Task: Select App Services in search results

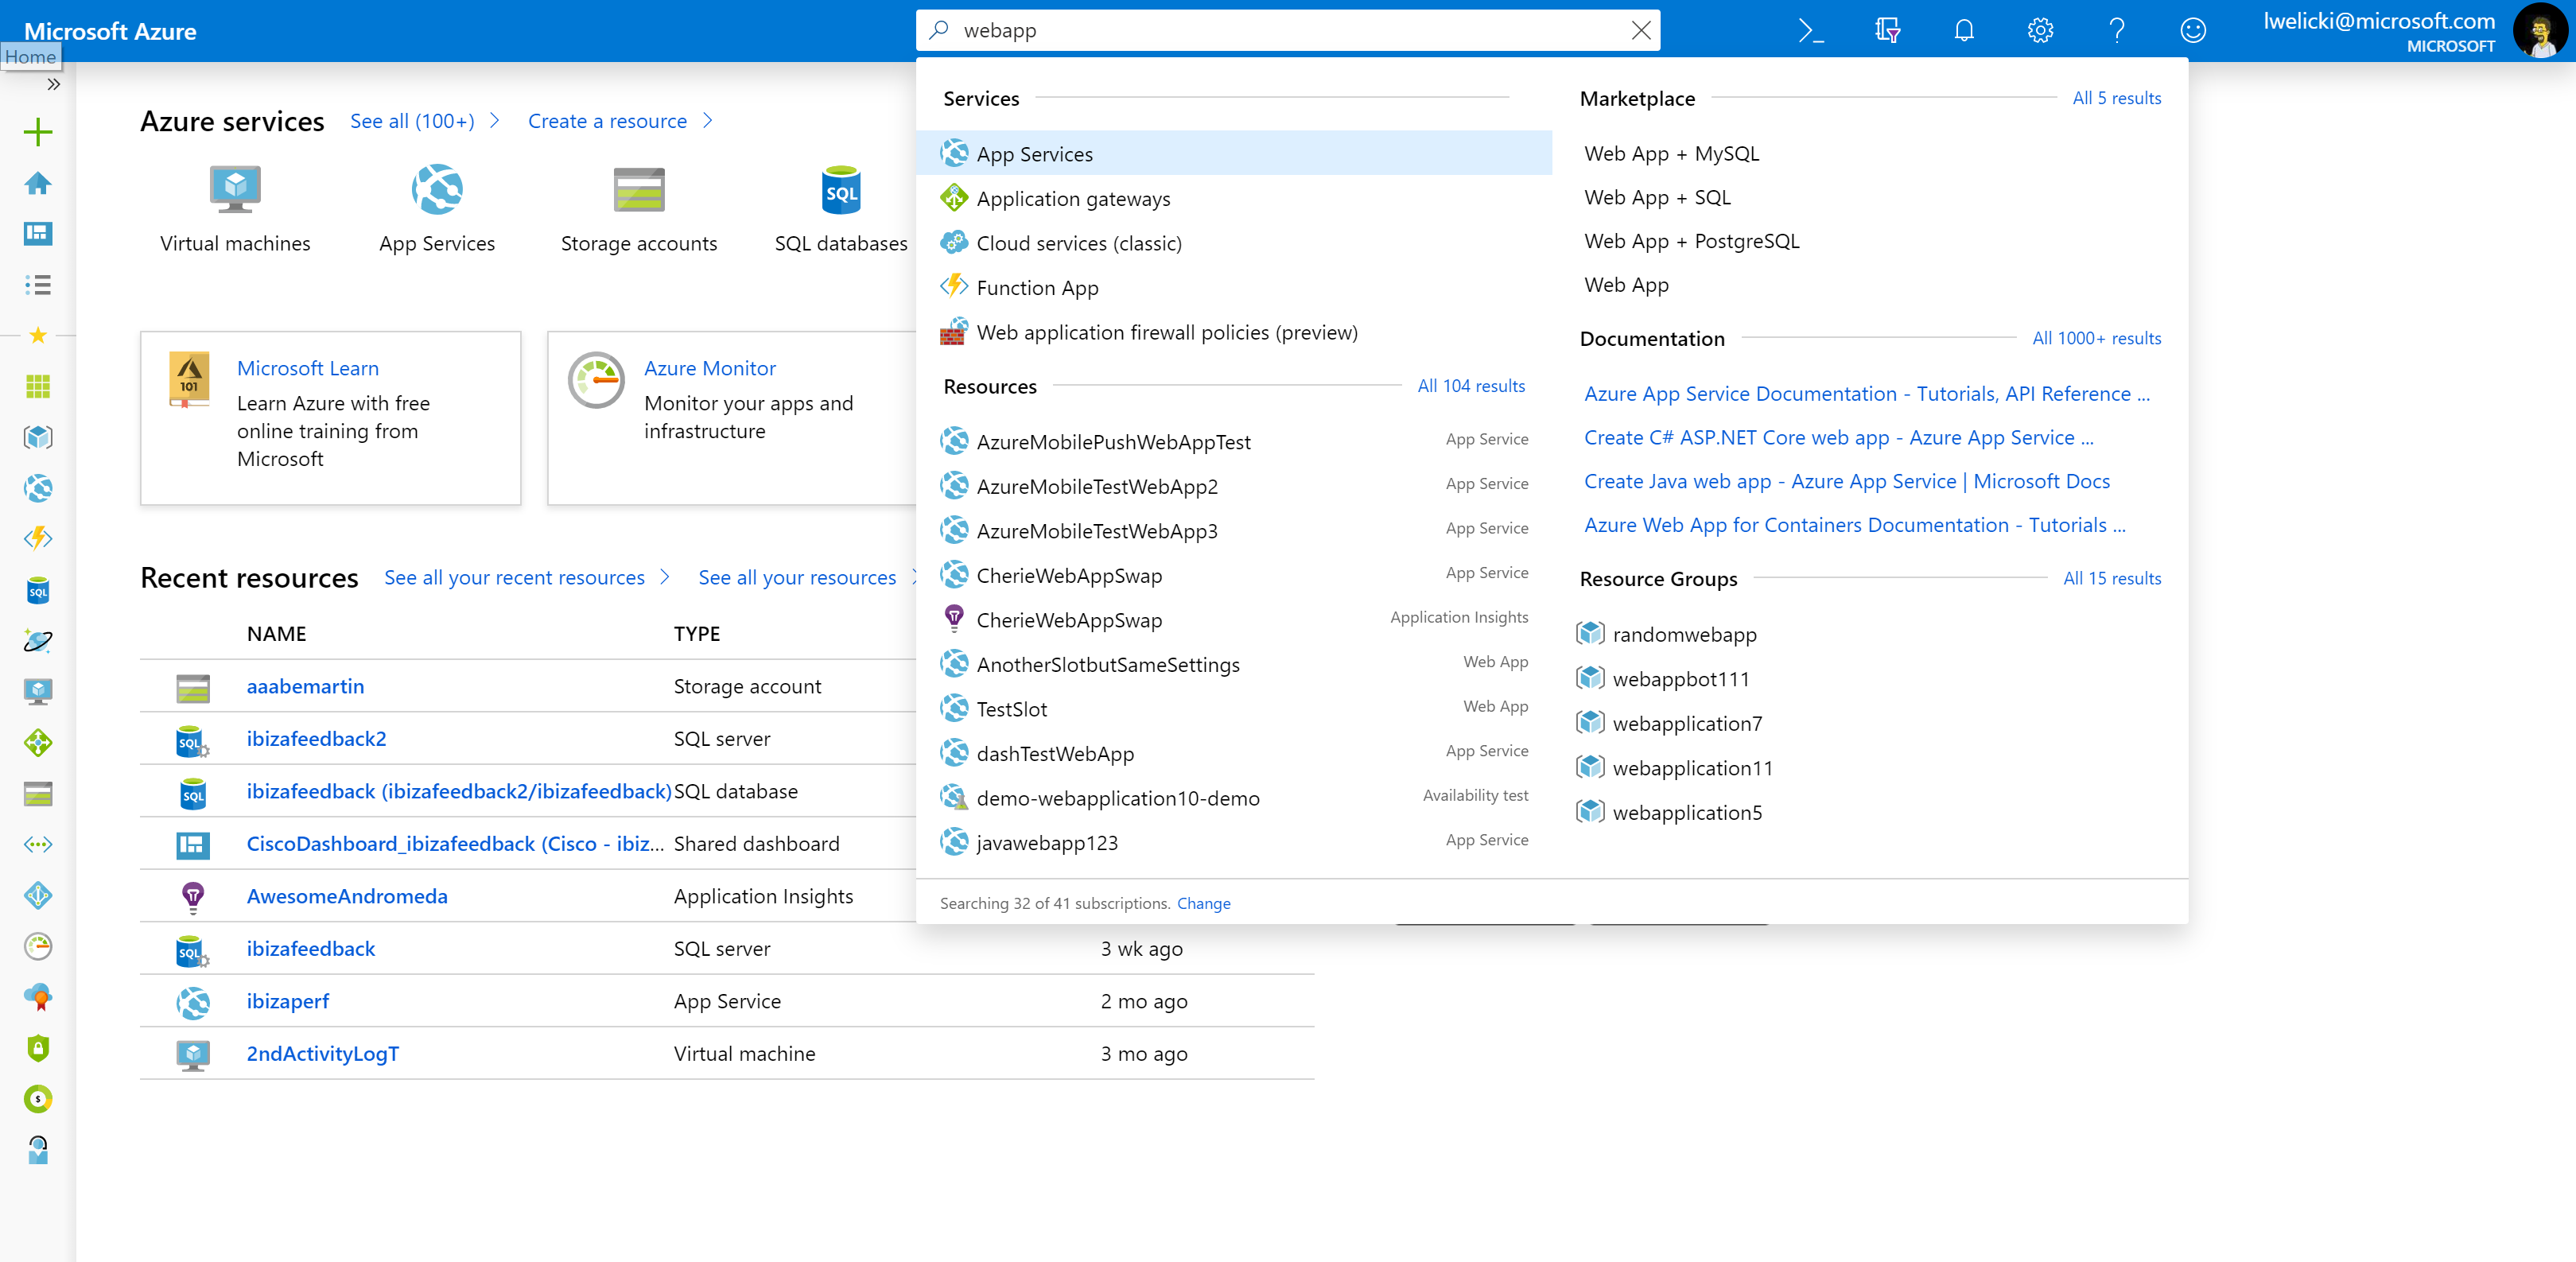Action: pyautogui.click(x=1034, y=154)
